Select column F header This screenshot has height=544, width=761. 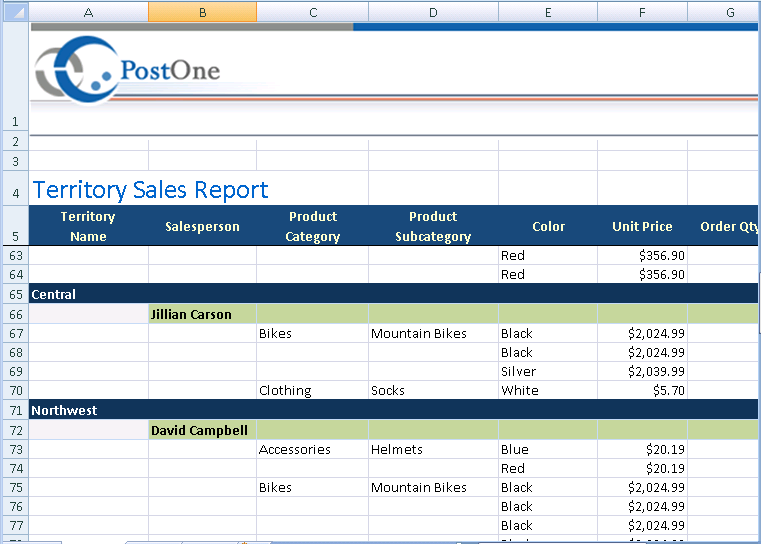coord(642,12)
